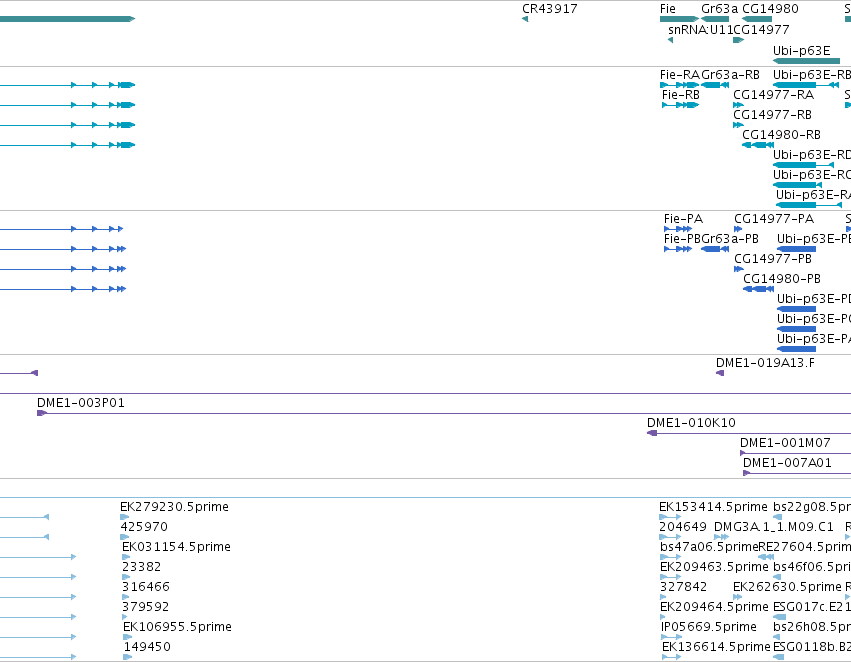The height and width of the screenshot is (662, 851).
Task: Open the DME1-010K10 clone label
Action: pyautogui.click(x=691, y=423)
